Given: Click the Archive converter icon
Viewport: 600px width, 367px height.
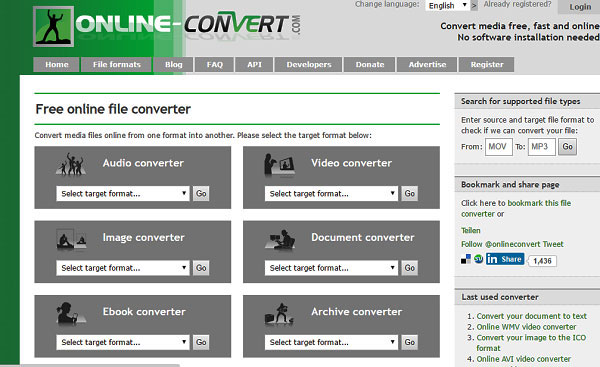Looking at the screenshot, I should coord(279,314).
